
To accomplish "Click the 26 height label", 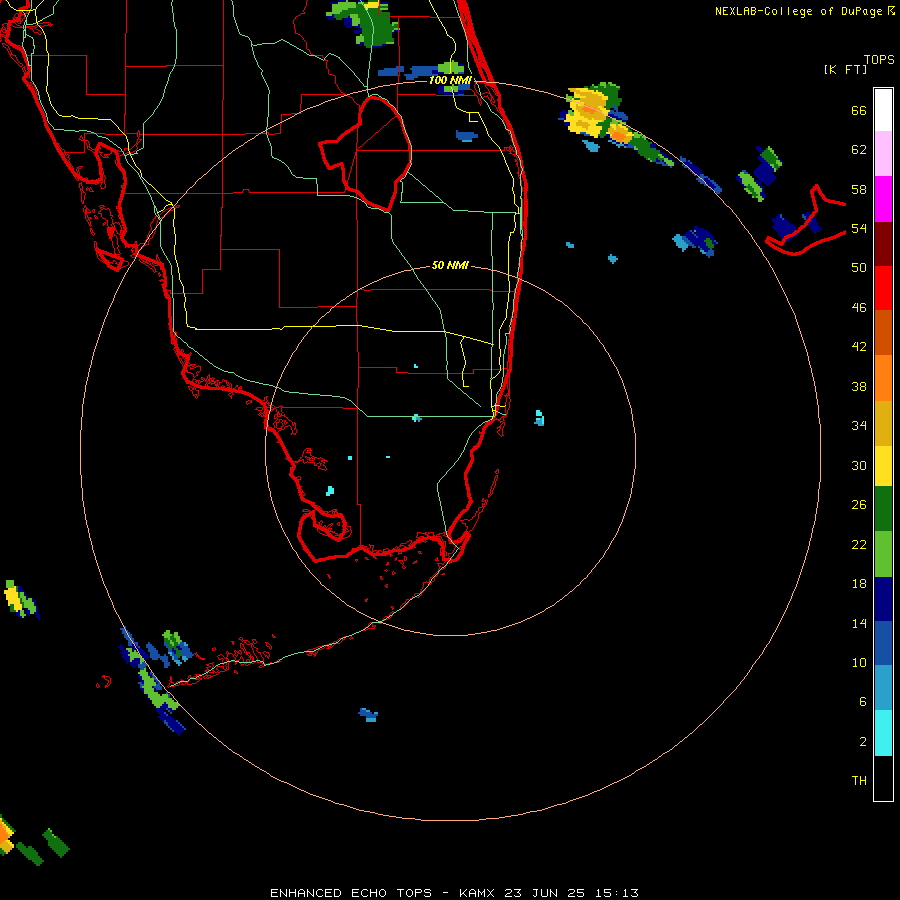I will pos(859,505).
